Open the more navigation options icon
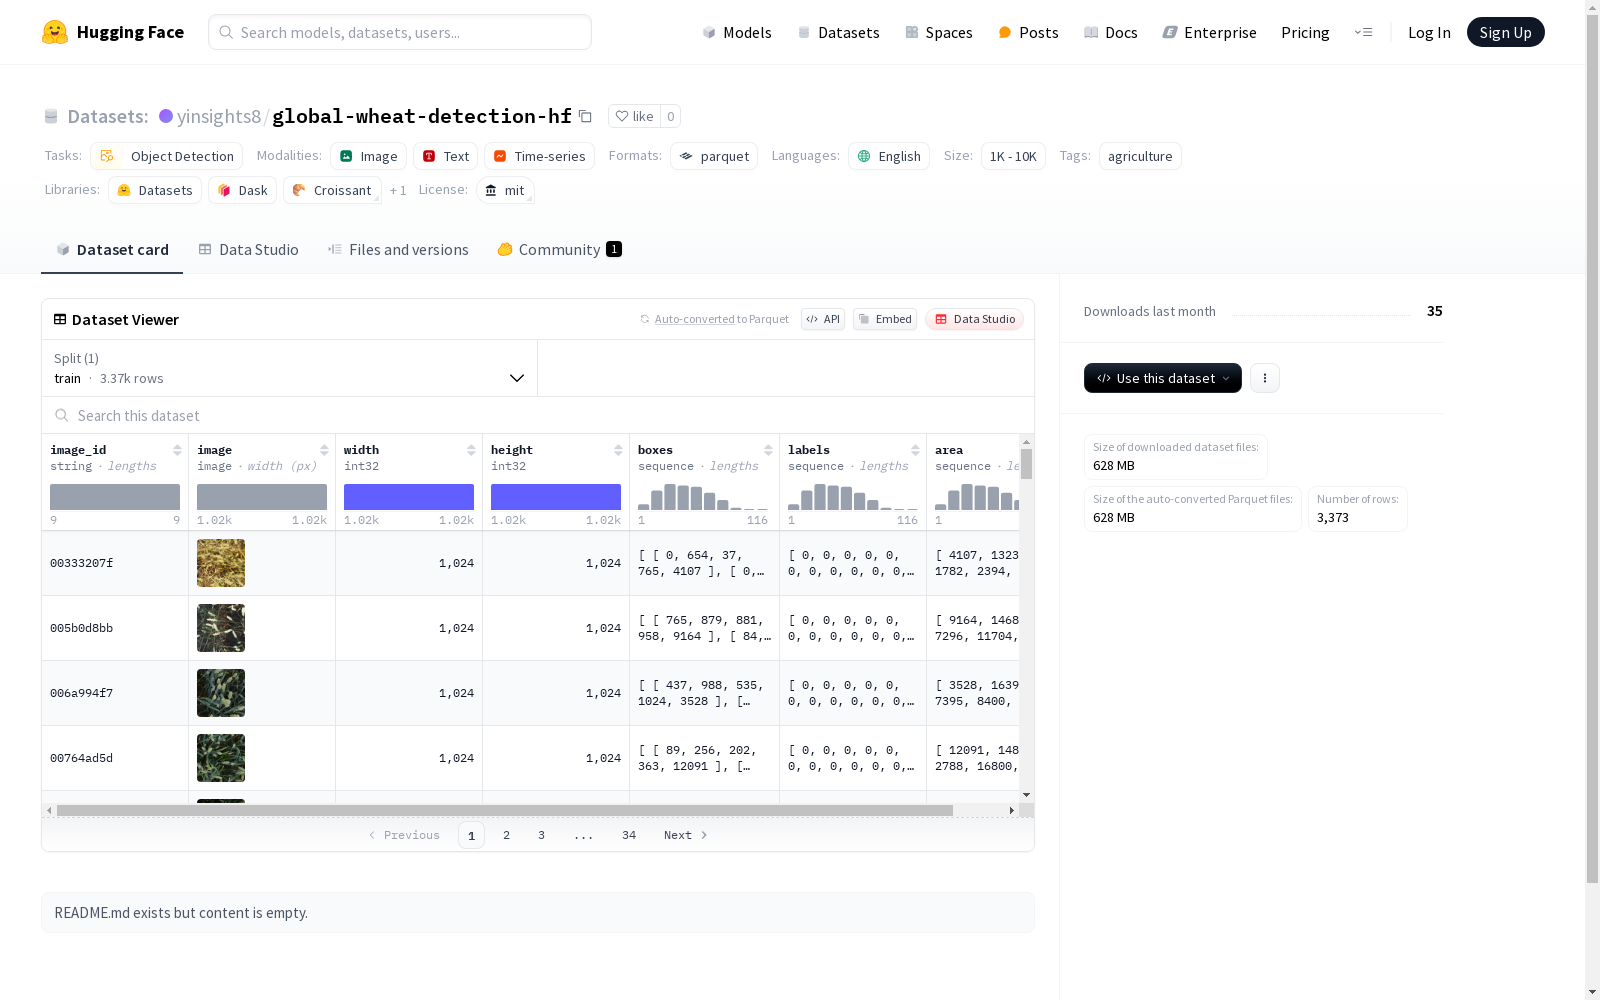The width and height of the screenshot is (1600, 1000). 1363,32
